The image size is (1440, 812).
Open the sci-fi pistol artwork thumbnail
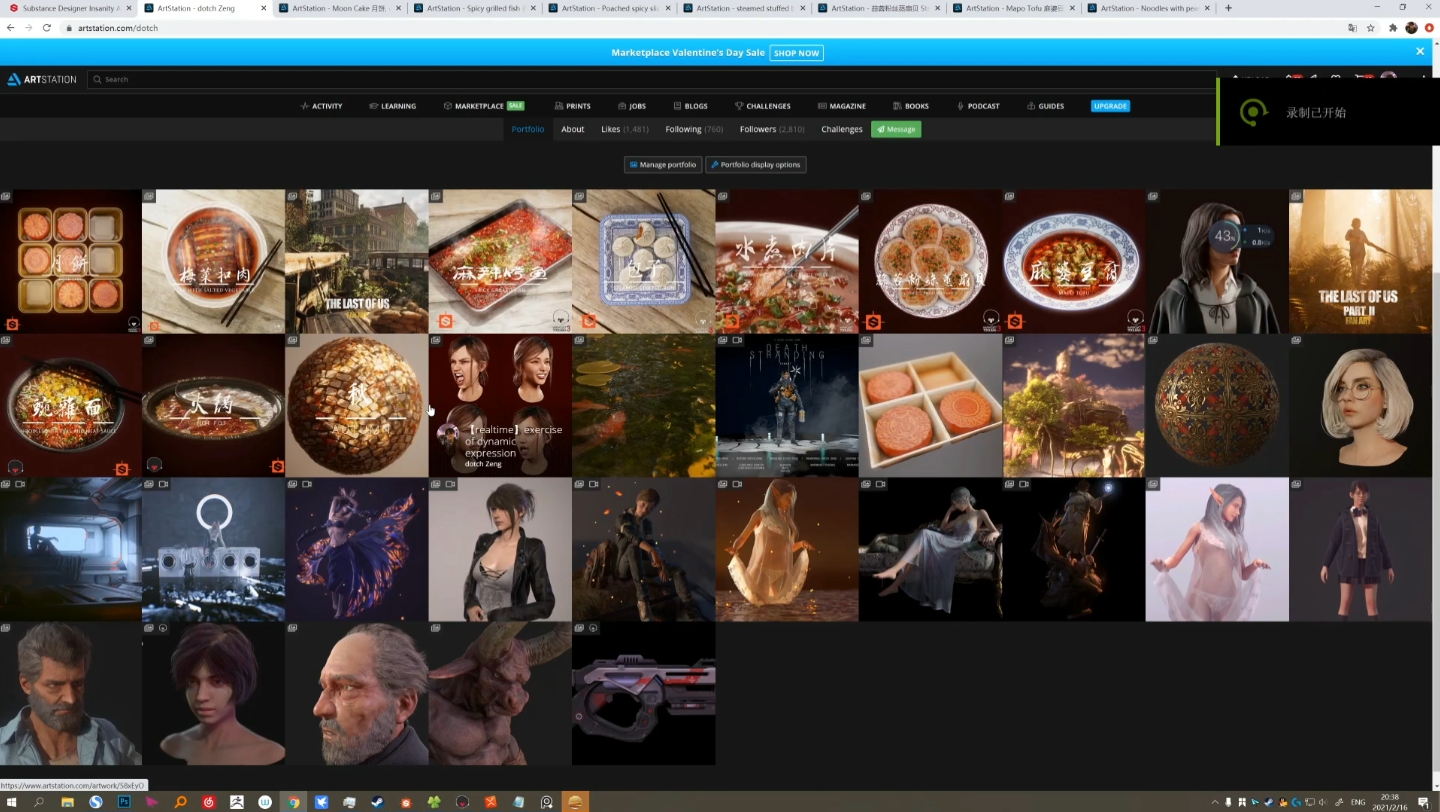643,693
